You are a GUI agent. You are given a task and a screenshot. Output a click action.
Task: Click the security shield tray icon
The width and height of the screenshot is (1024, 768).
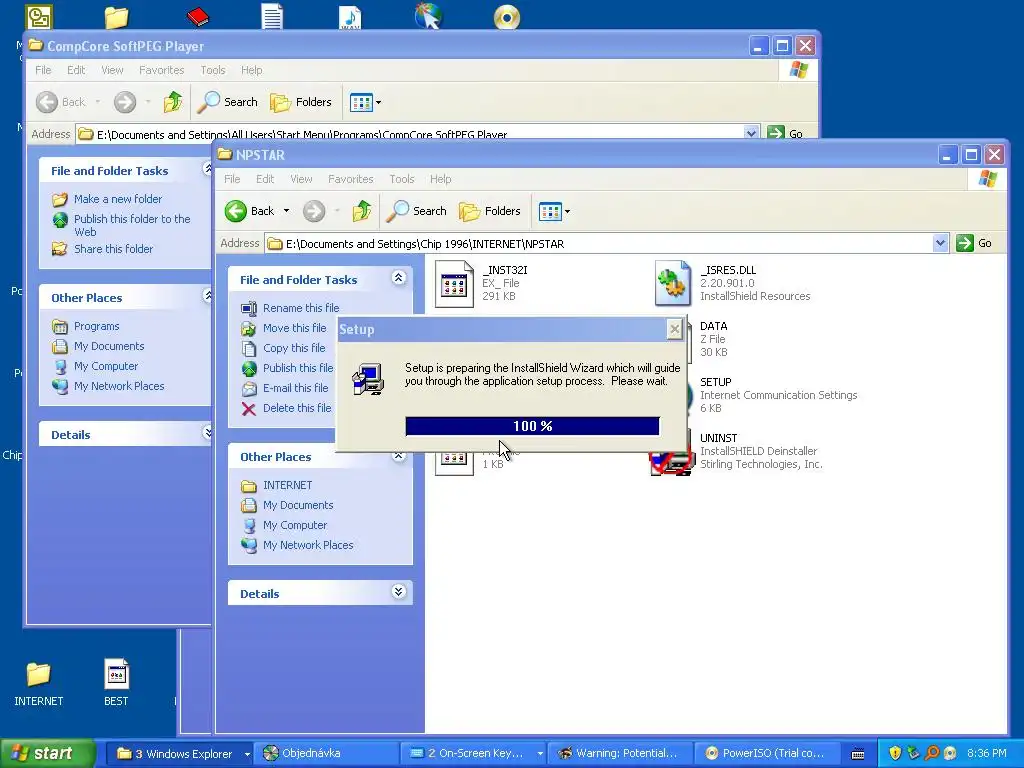(895, 753)
